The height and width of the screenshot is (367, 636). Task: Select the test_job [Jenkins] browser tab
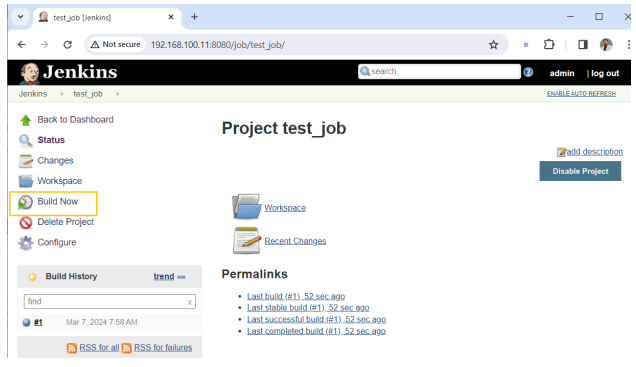coord(107,17)
